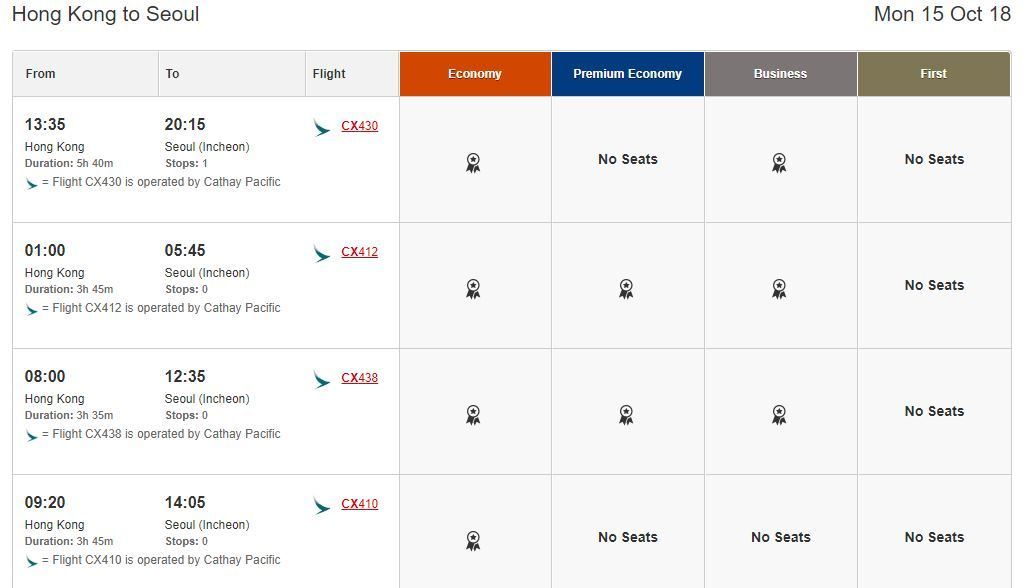This screenshot has width=1036, height=588.
Task: Select Economy award seat for CX410
Action: pos(473,540)
